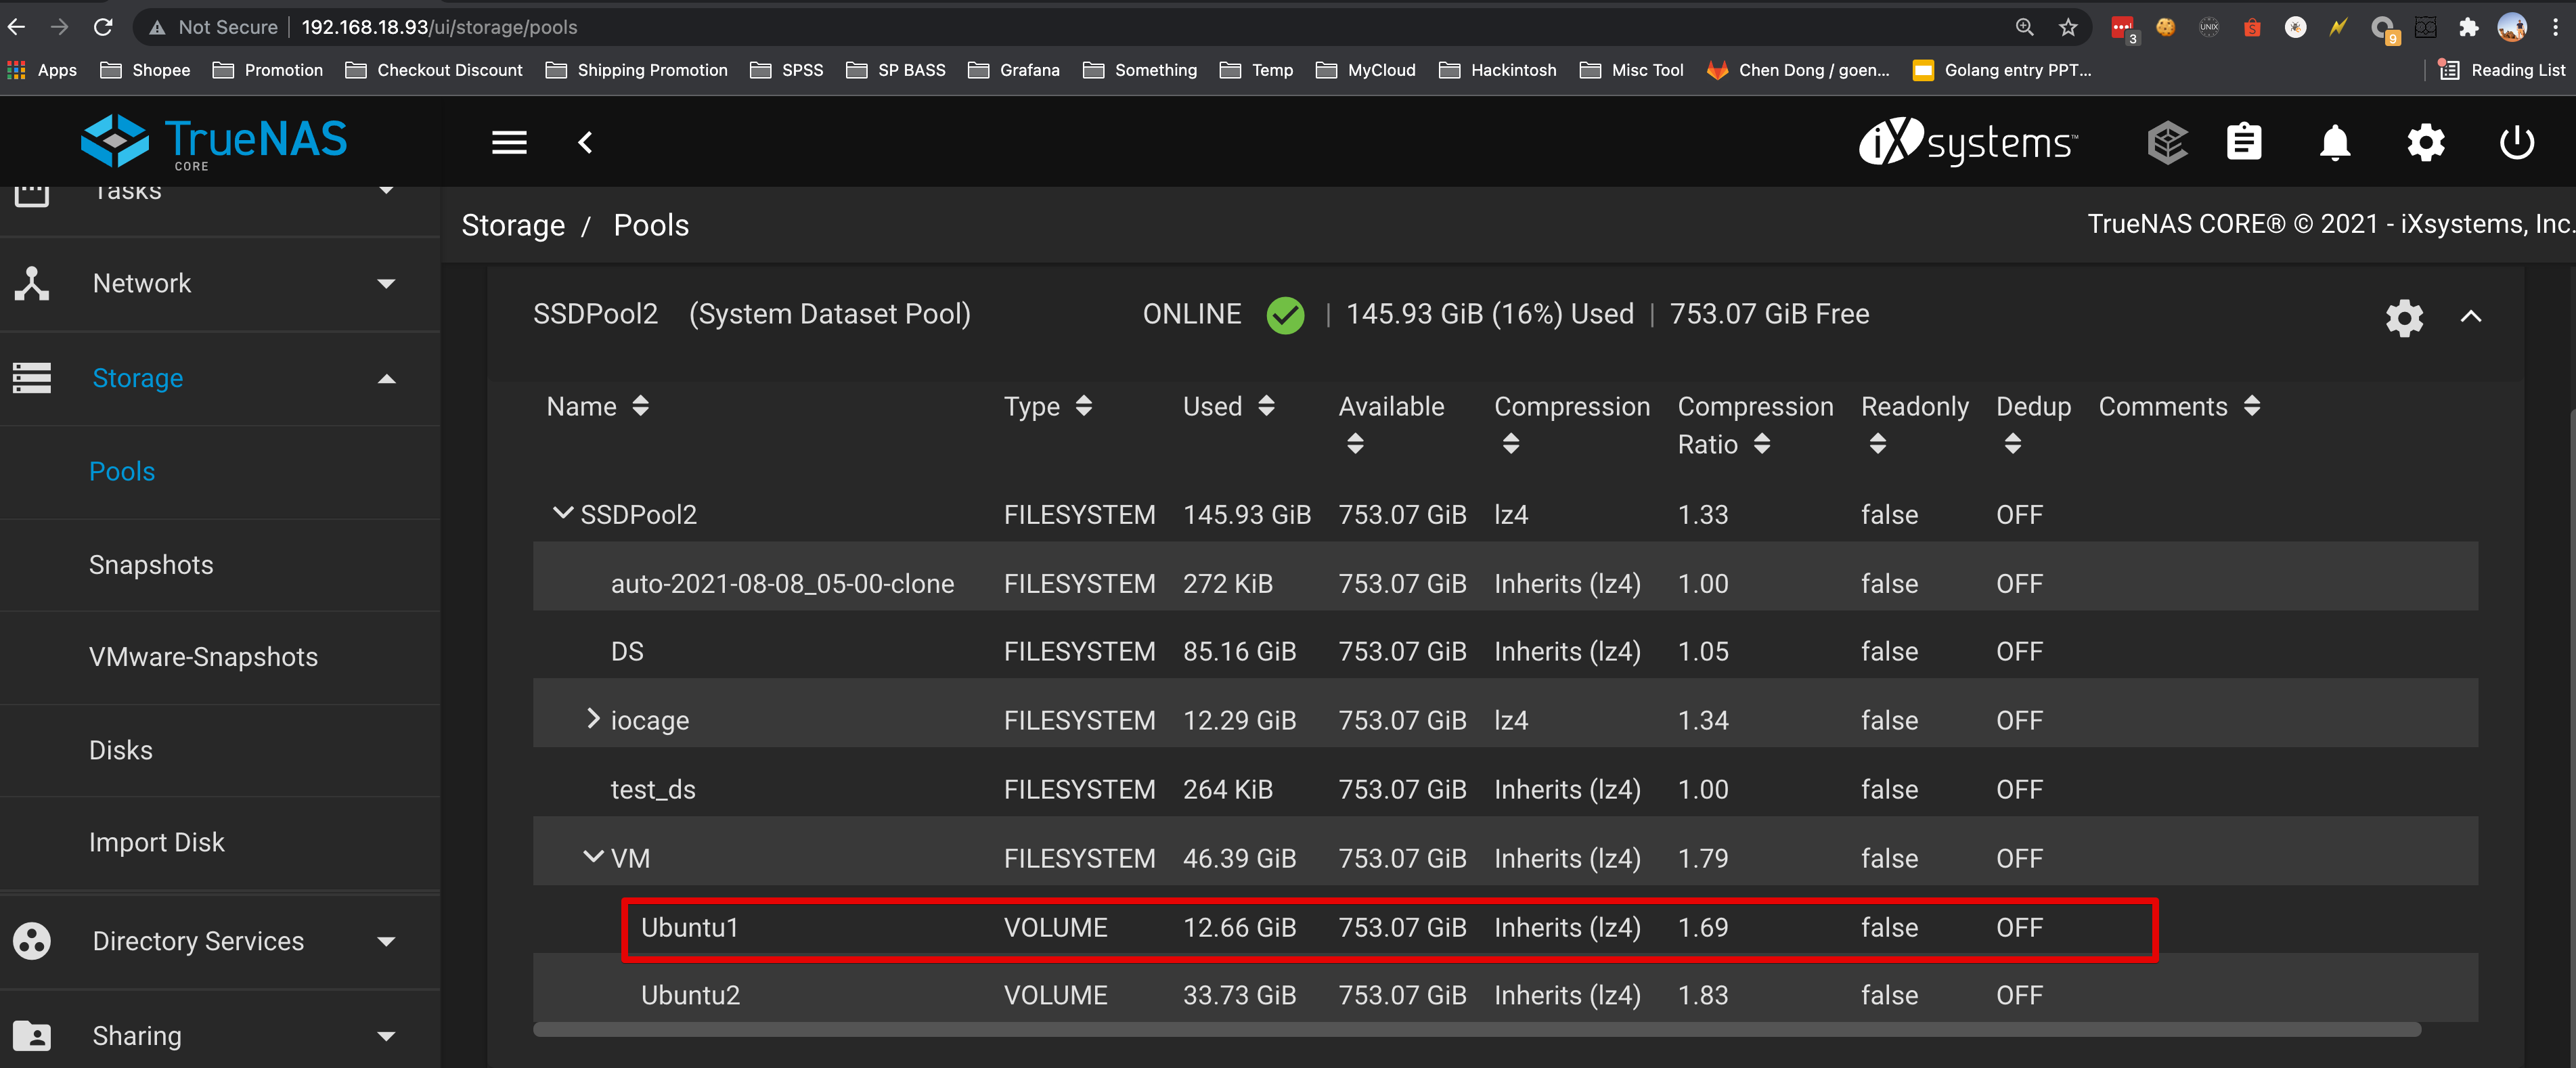This screenshot has height=1068, width=2576.
Task: Click the Storage breadcrumb link
Action: pyautogui.click(x=513, y=224)
